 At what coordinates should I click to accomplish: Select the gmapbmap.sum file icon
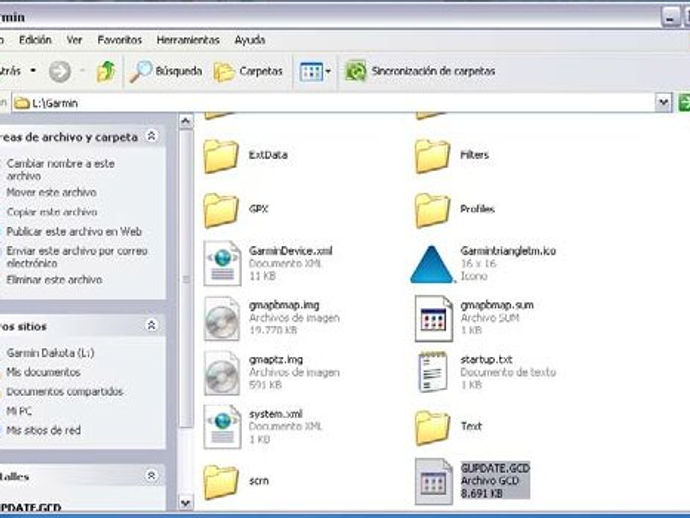(x=433, y=319)
